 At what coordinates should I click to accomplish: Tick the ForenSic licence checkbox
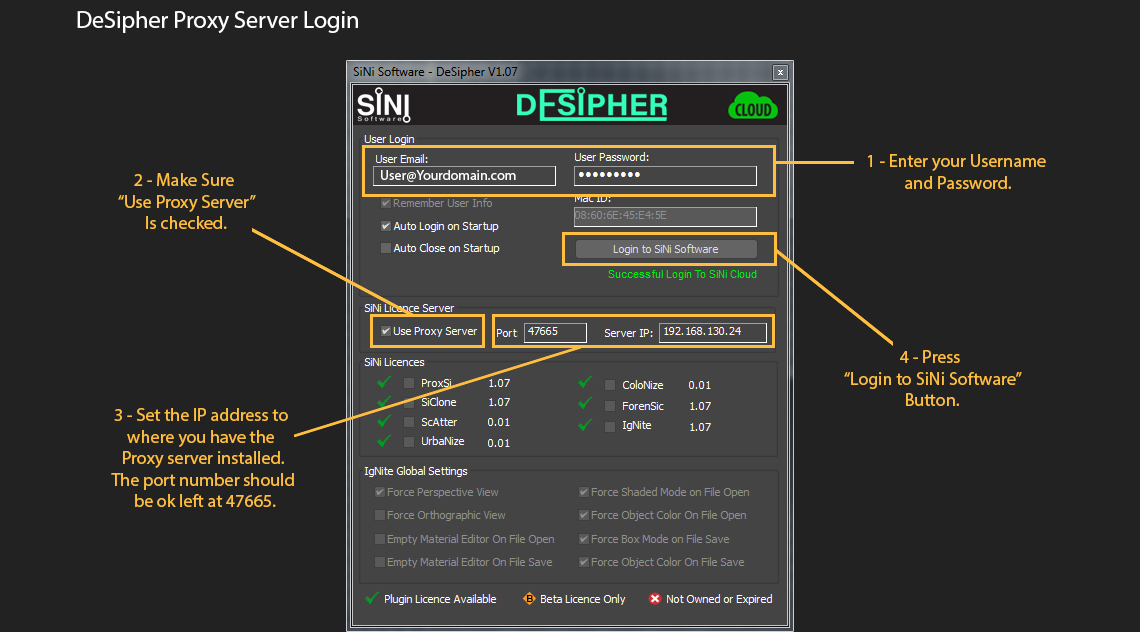tap(610, 406)
